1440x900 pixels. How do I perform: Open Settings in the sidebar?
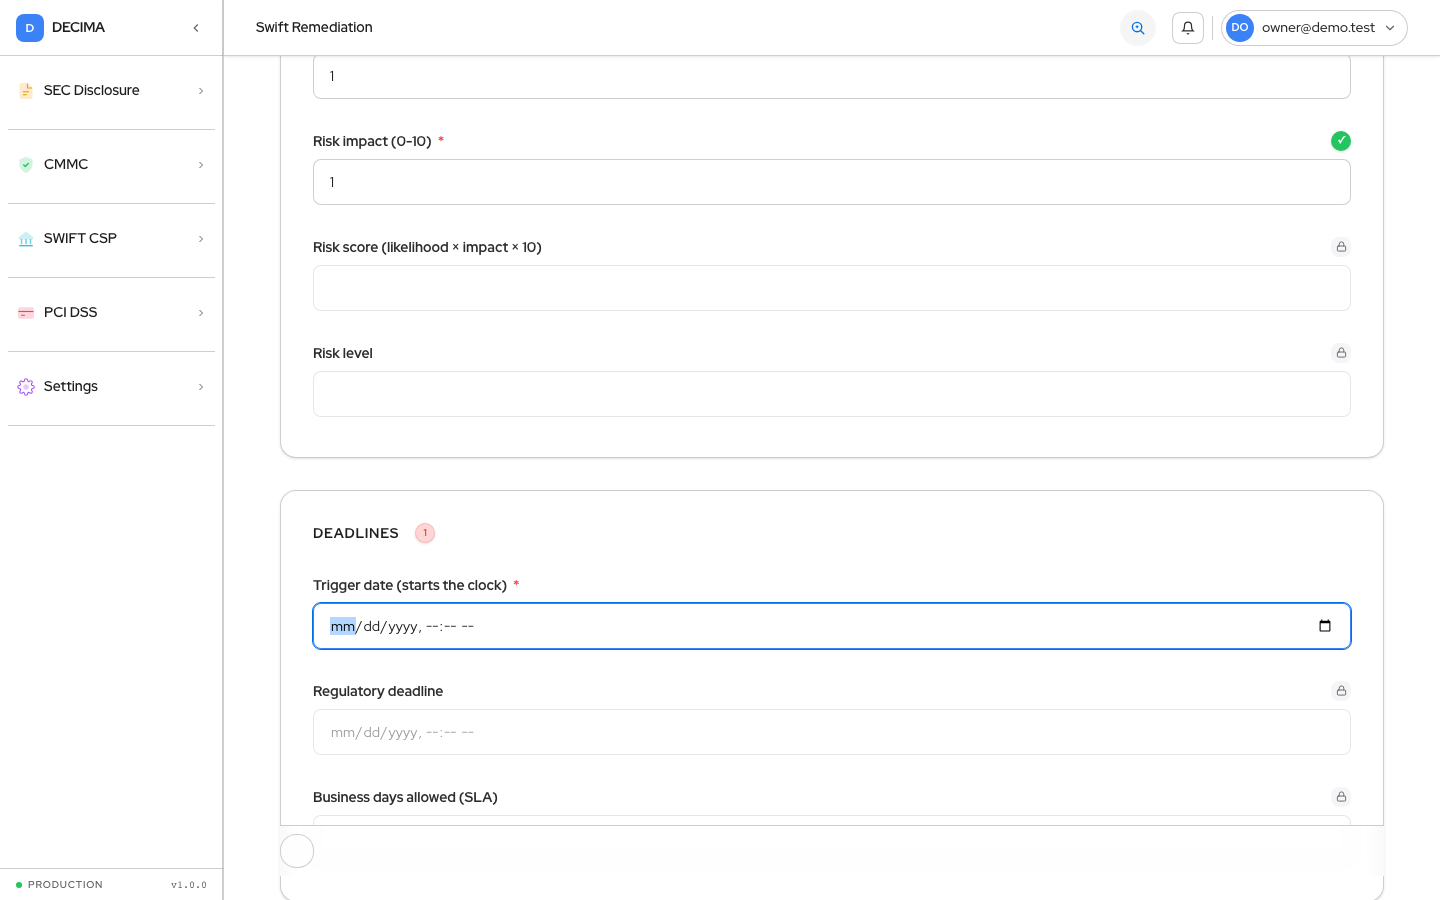click(x=111, y=387)
